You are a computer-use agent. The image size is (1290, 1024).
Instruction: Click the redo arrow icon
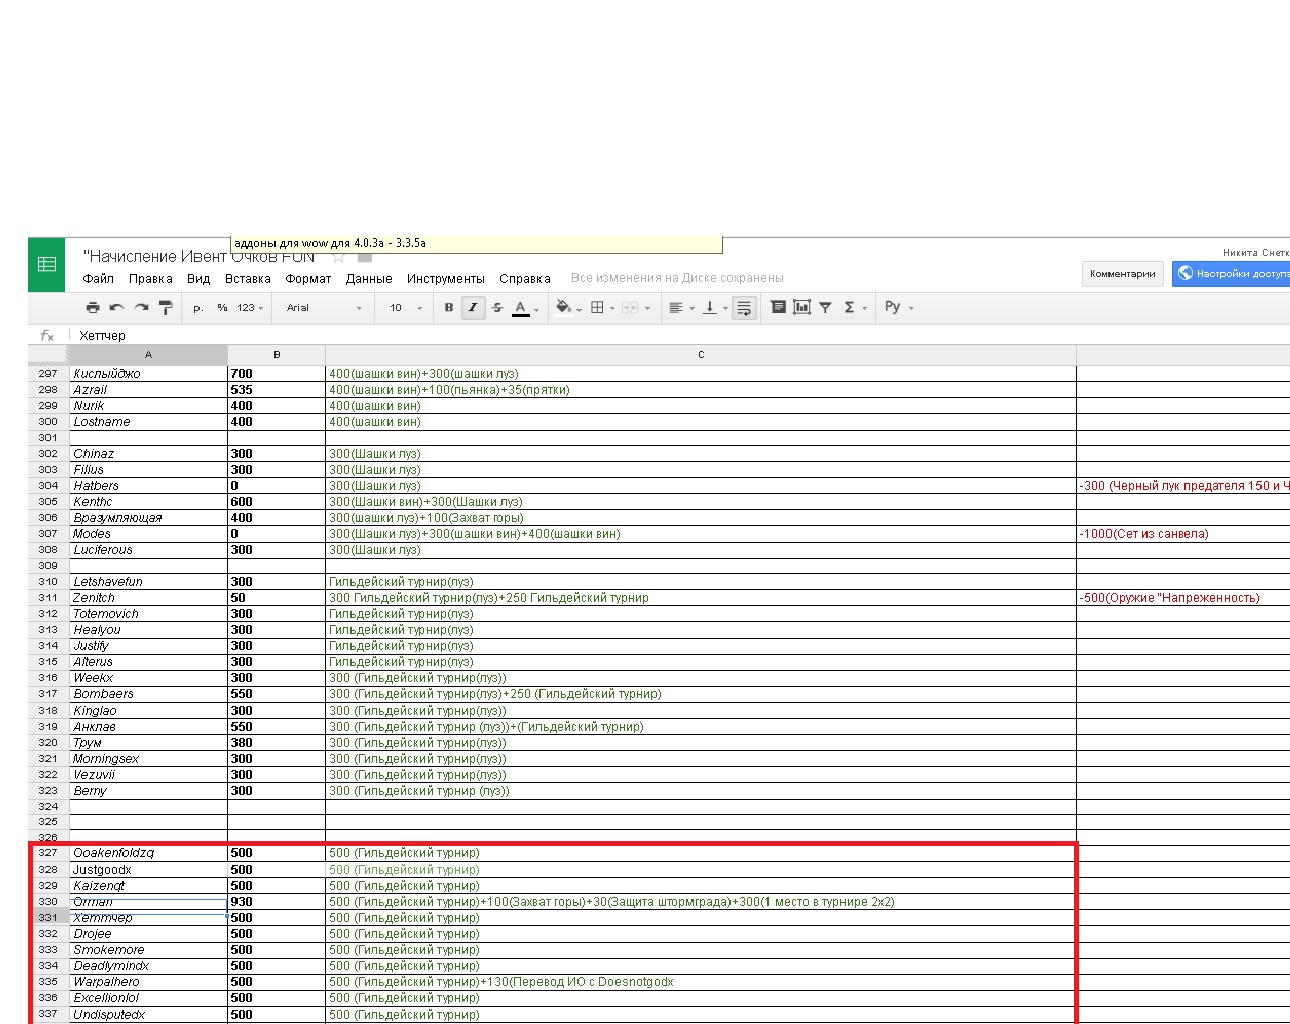tap(141, 308)
